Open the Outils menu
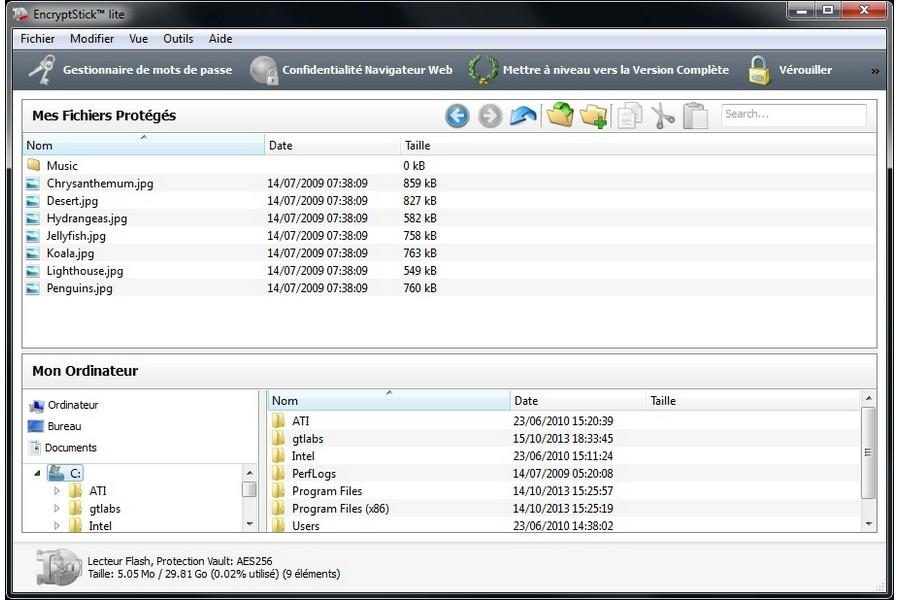900x600 pixels. pyautogui.click(x=178, y=39)
